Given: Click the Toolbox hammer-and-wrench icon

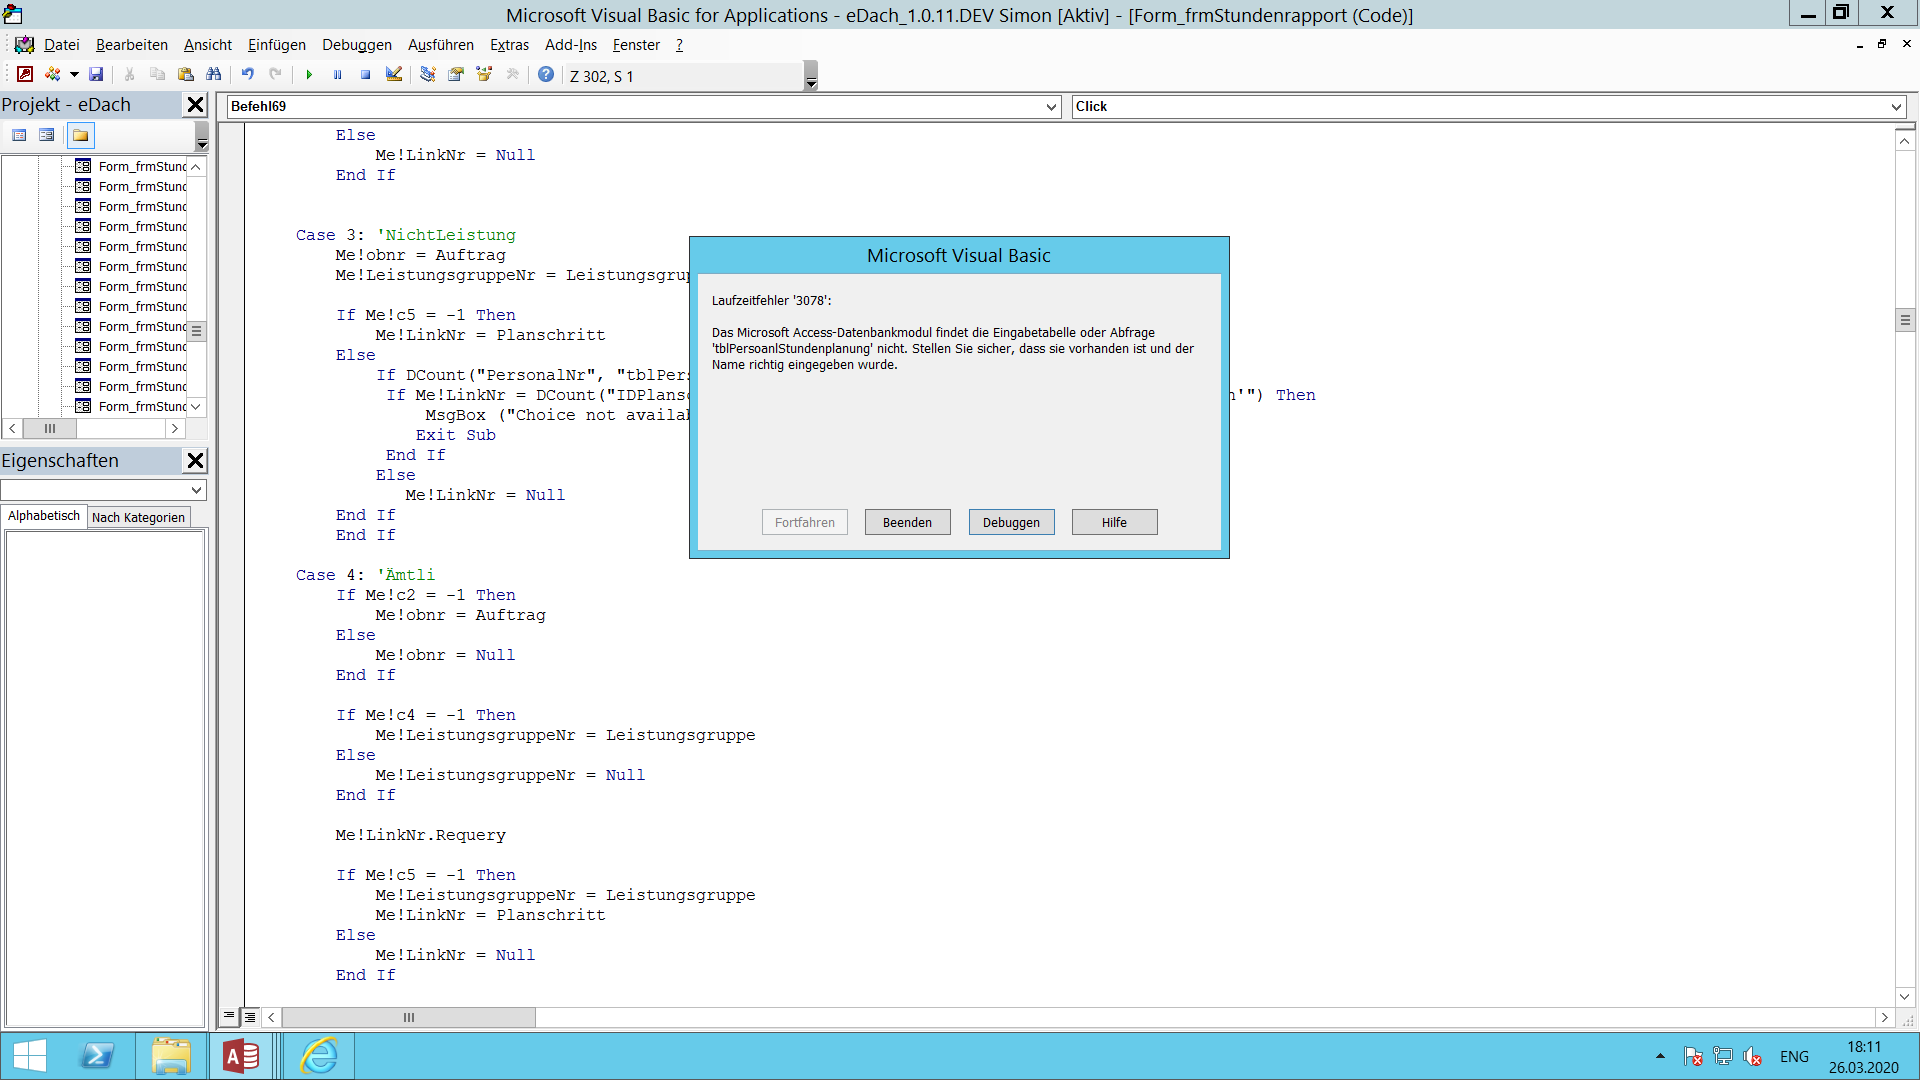Looking at the screenshot, I should click(512, 75).
